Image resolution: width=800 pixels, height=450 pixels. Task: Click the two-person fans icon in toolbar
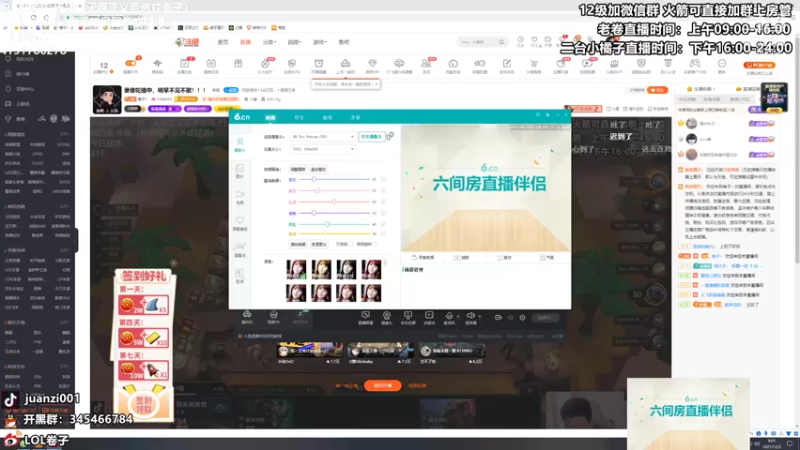coord(426,65)
